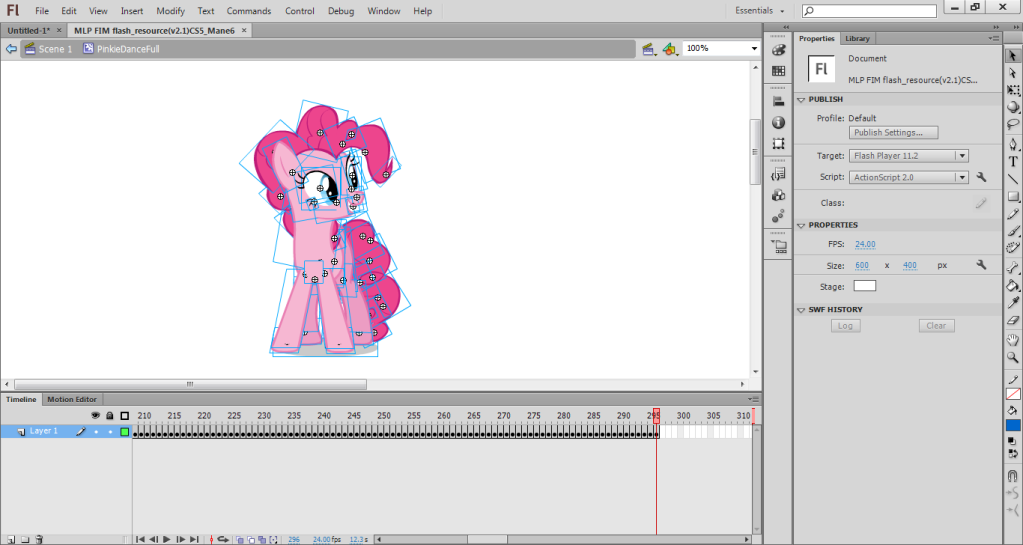Click the Publish Settings button

coord(893,132)
